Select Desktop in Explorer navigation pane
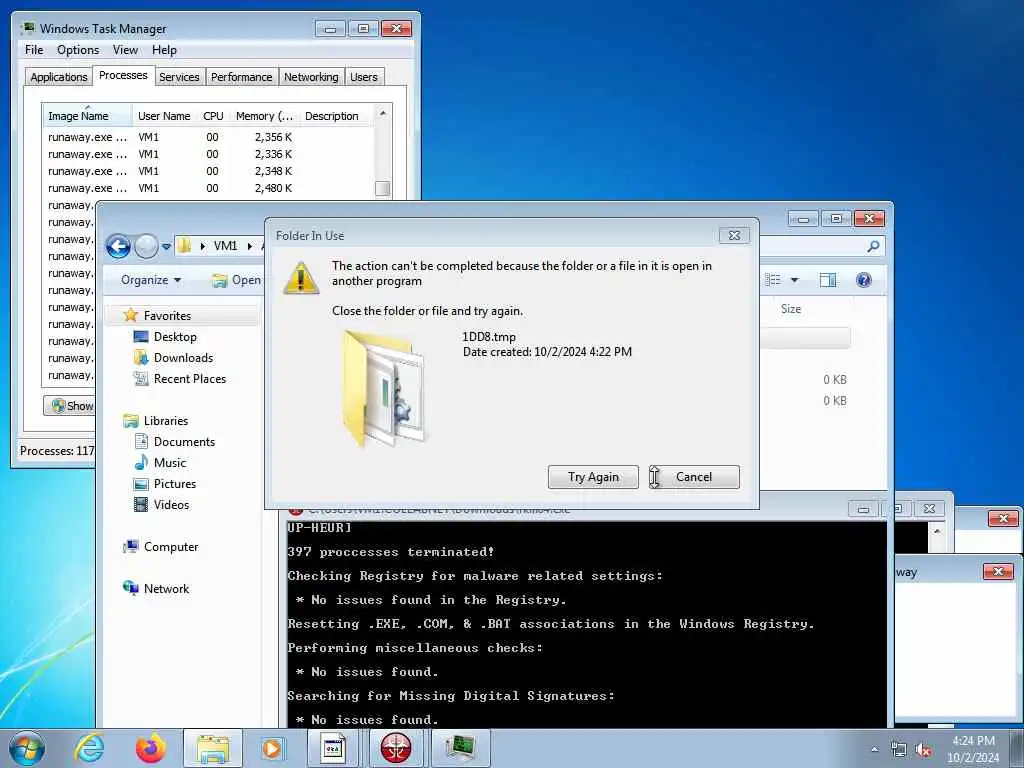The width and height of the screenshot is (1024, 768). [175, 337]
